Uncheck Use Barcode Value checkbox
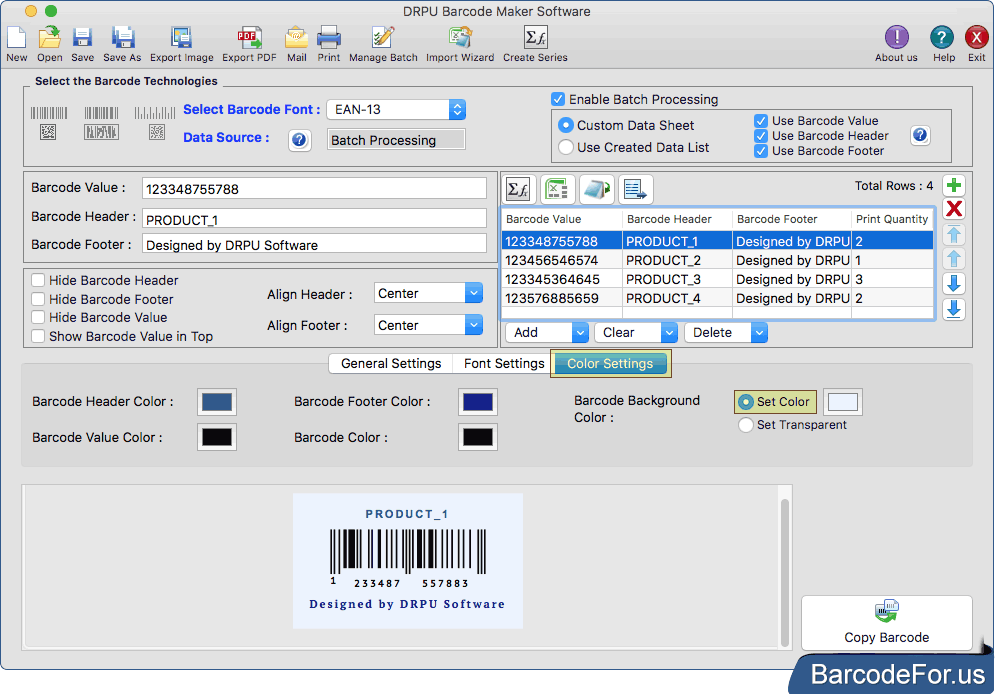Viewport: 996px width, 694px height. pos(760,121)
